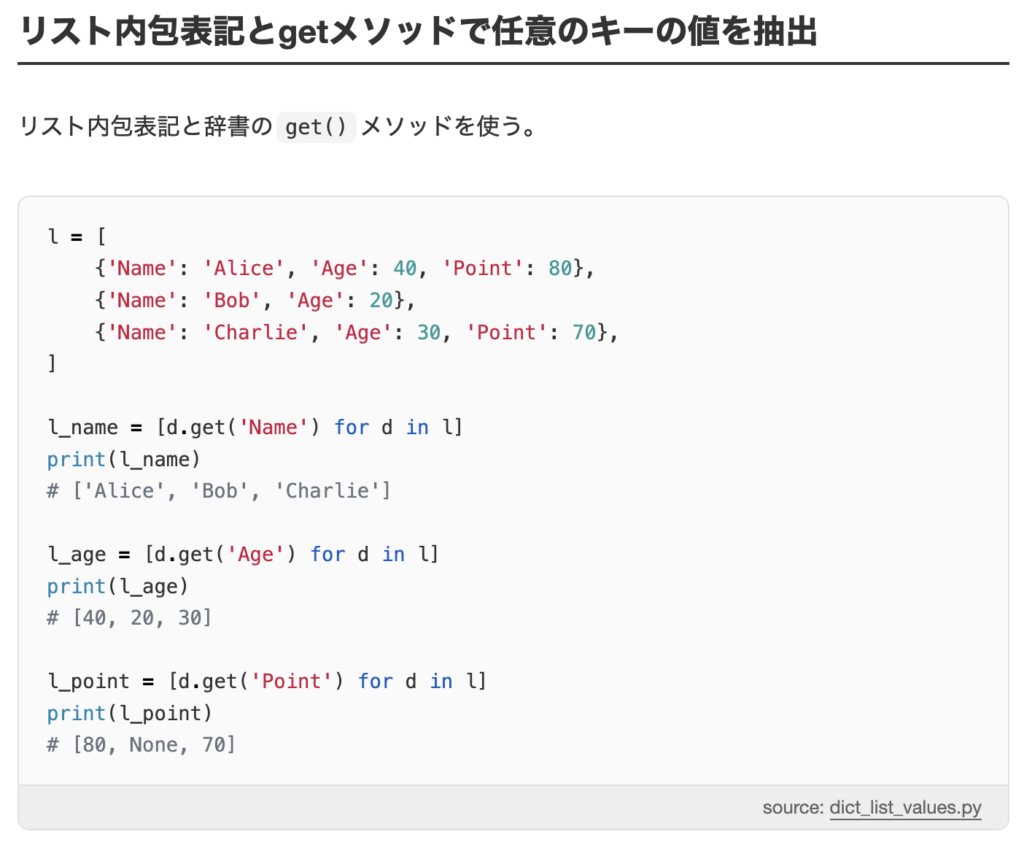The height and width of the screenshot is (845, 1024).
Task: Click the 'source:' label in code footer
Action: [792, 808]
